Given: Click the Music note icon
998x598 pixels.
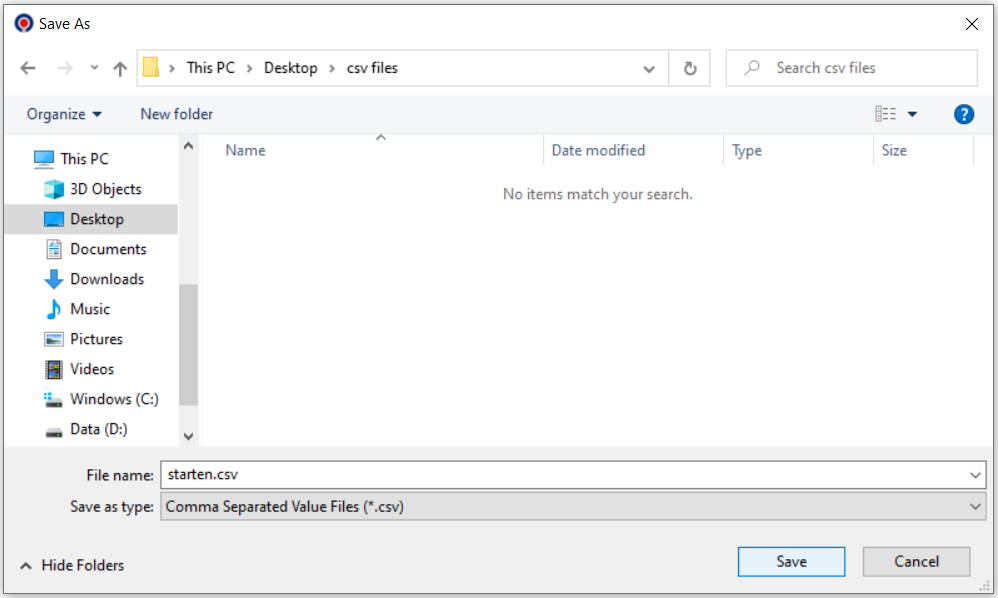Looking at the screenshot, I should coord(54,309).
